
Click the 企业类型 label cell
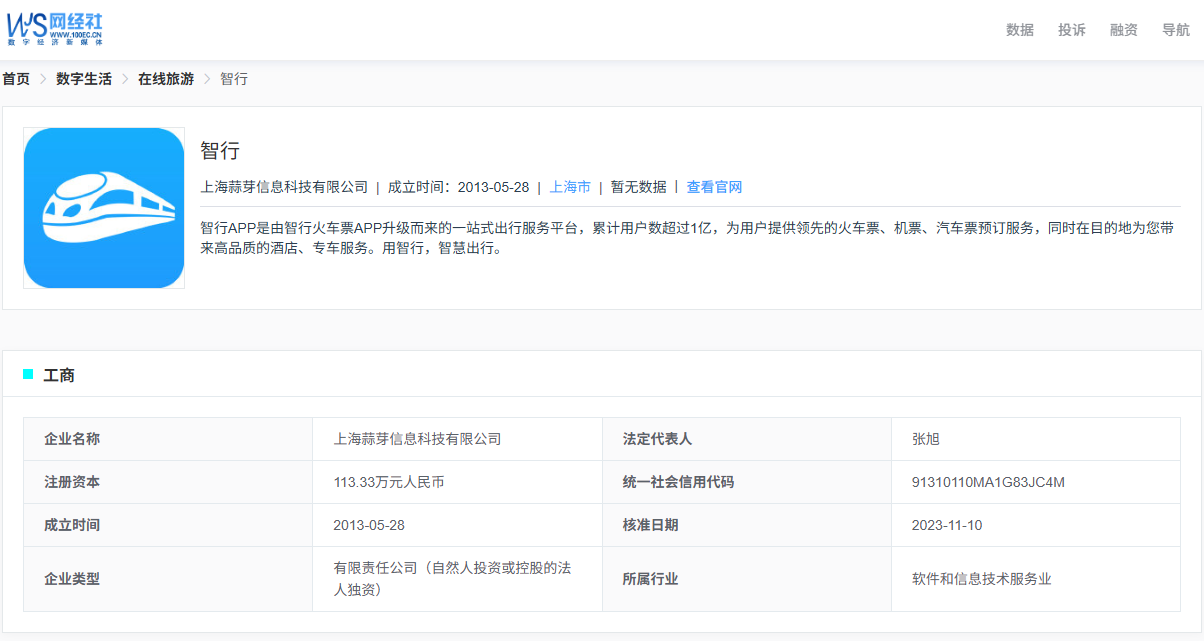coord(168,579)
